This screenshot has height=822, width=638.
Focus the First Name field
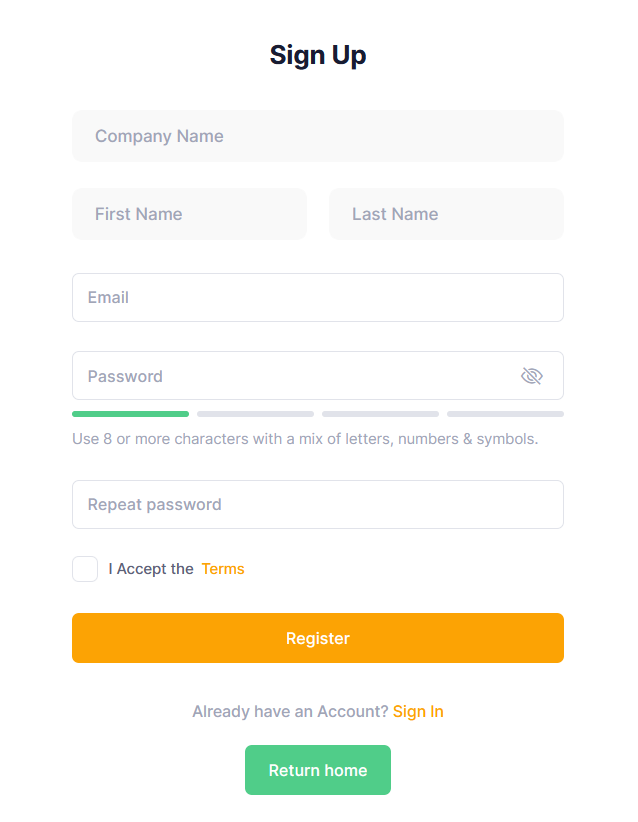click(189, 214)
